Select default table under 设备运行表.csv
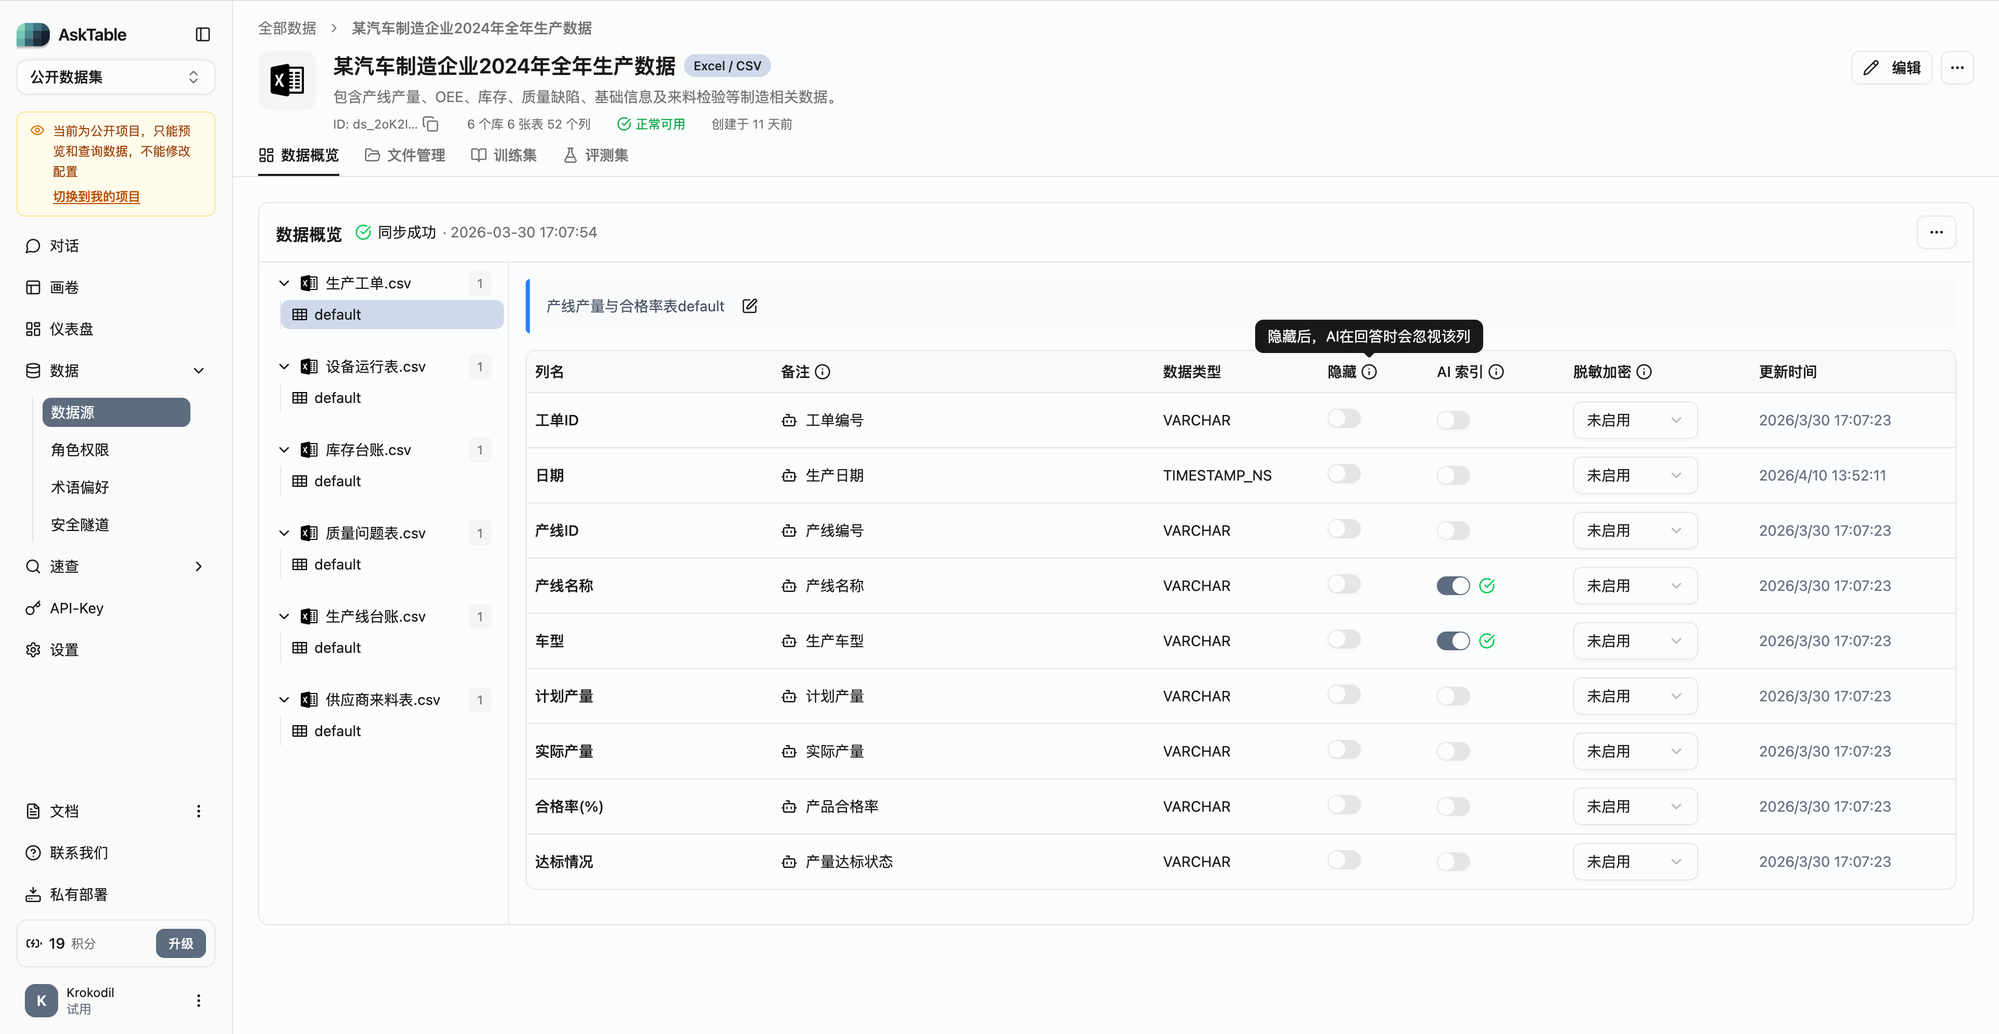 pyautogui.click(x=337, y=397)
